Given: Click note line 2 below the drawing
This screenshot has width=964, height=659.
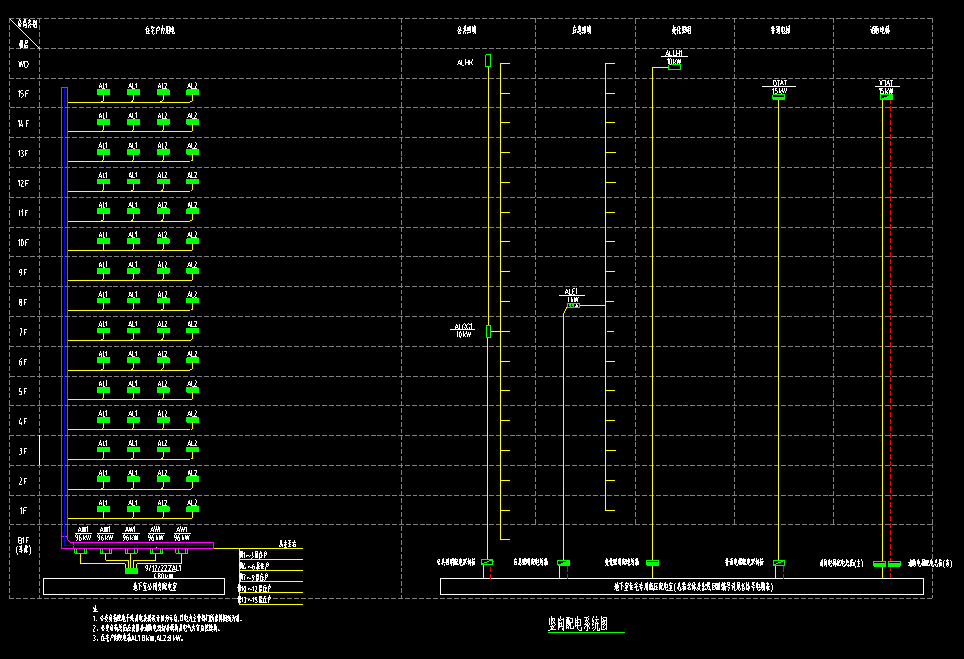Looking at the screenshot, I should (x=156, y=628).
